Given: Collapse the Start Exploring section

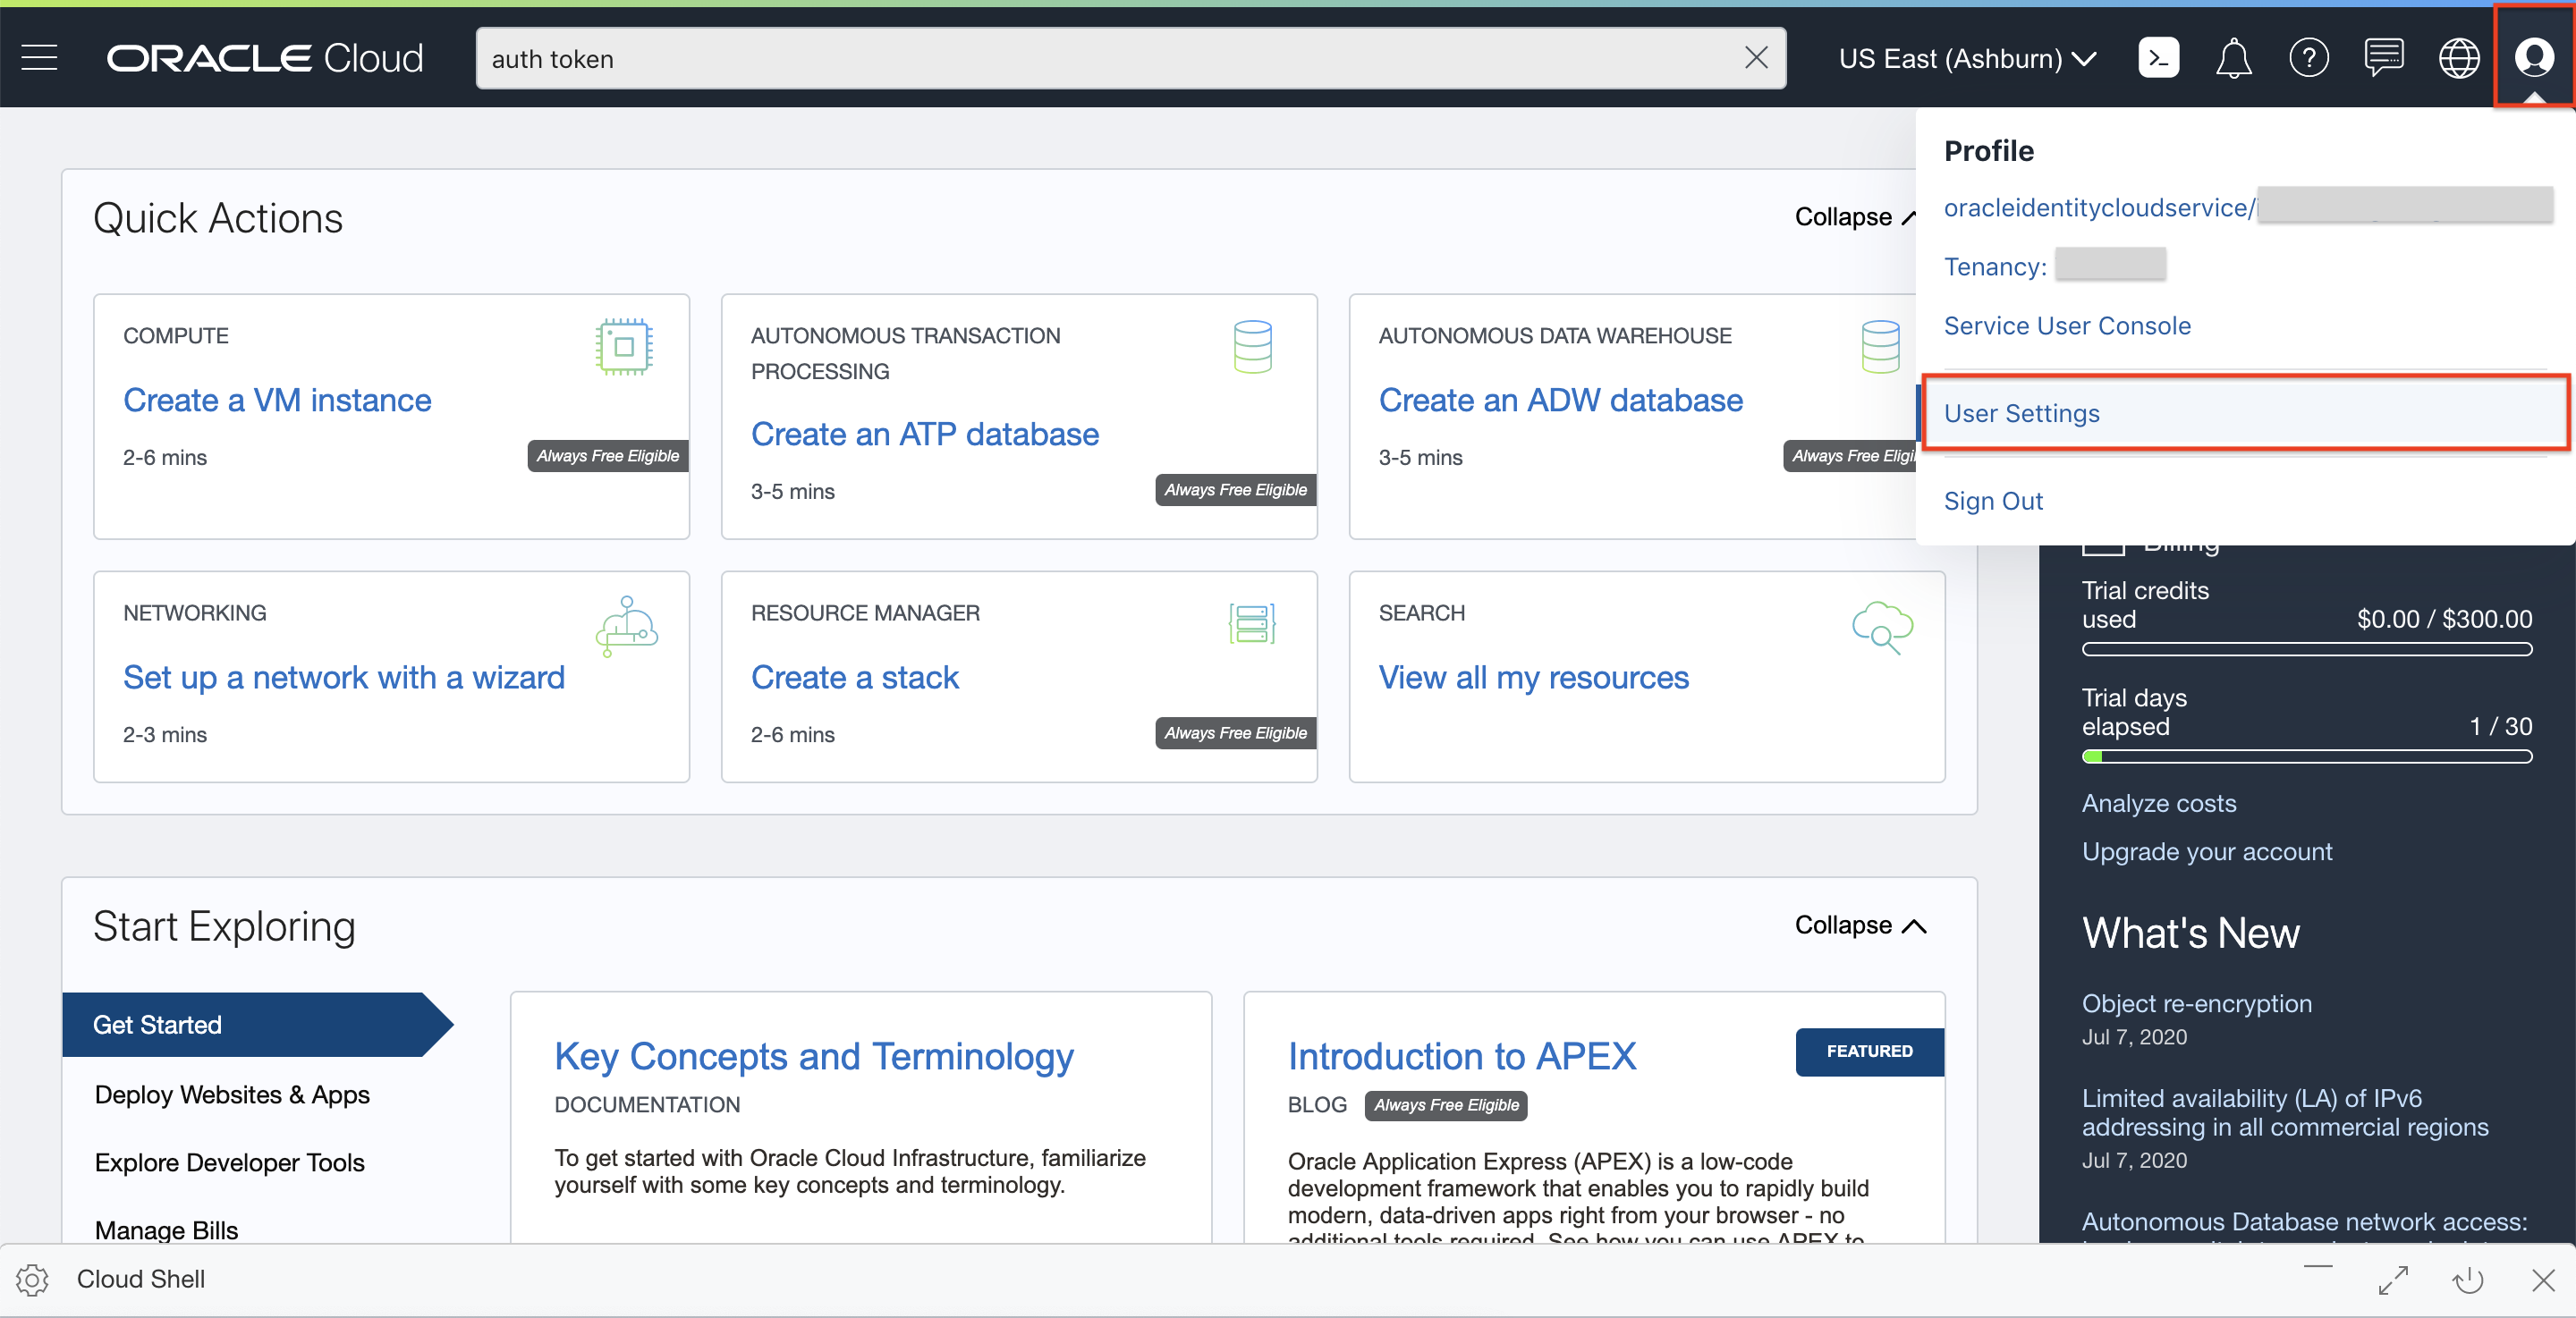Looking at the screenshot, I should pyautogui.click(x=1859, y=925).
